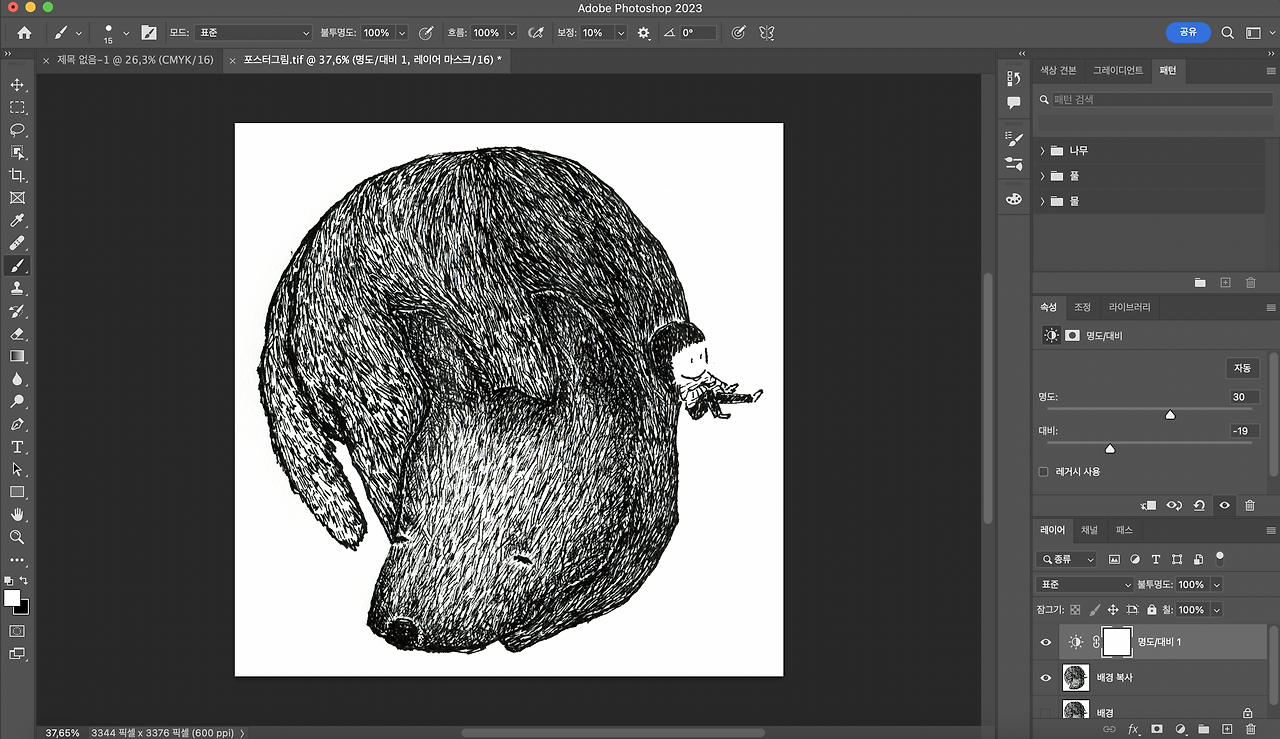This screenshot has height=739, width=1280.
Task: Click the 공유 button
Action: click(x=1188, y=32)
